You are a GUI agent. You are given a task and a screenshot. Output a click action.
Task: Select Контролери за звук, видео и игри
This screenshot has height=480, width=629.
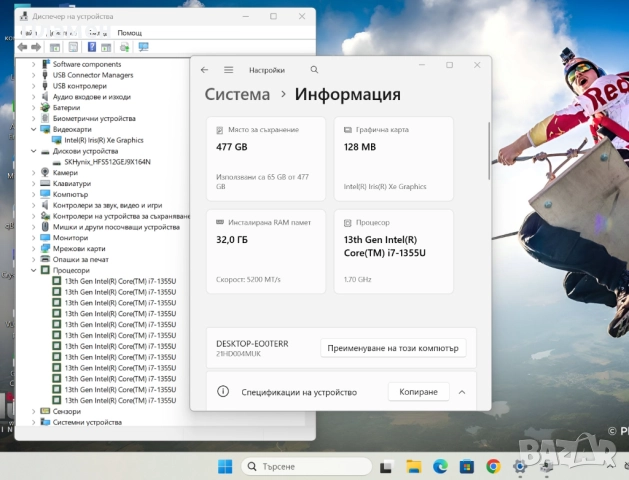tap(108, 205)
